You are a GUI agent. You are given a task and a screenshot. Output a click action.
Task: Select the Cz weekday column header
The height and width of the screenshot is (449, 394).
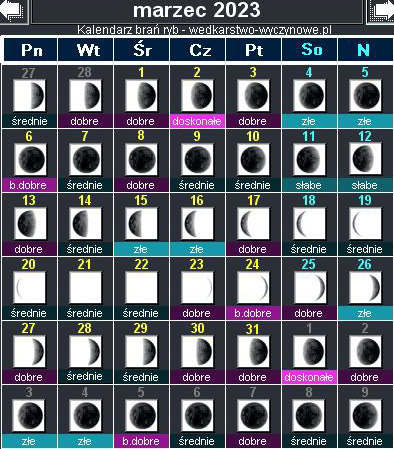198,50
